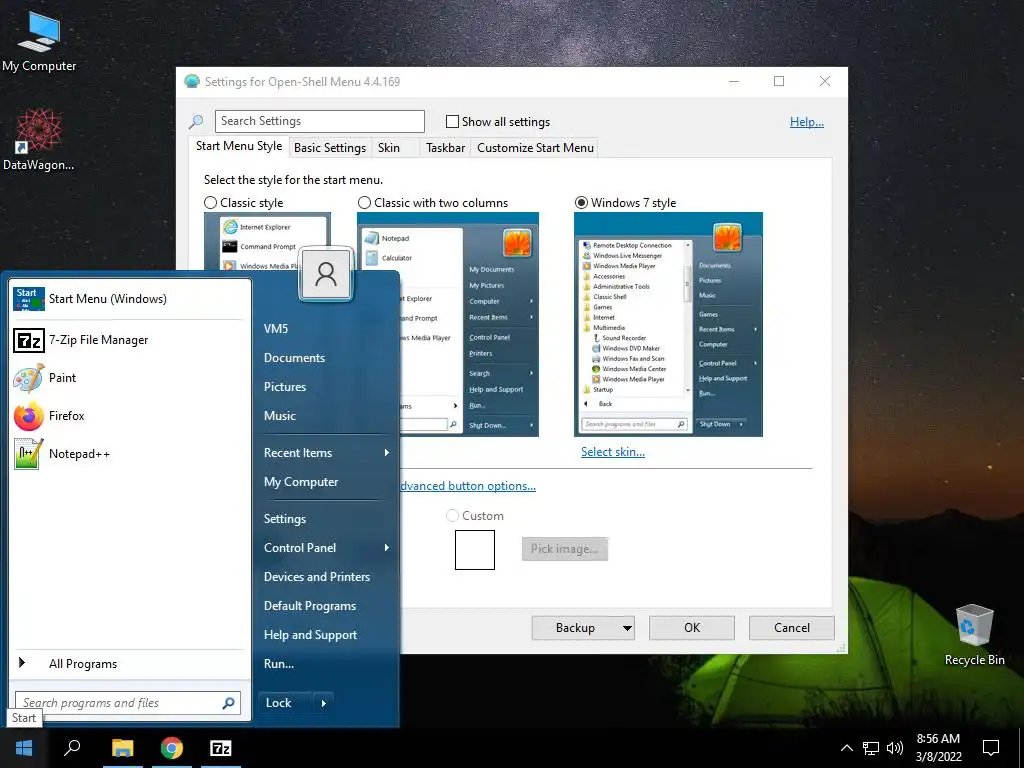Screen dimensions: 1024x768
Task: Click Search programs and files box
Action: pos(128,703)
